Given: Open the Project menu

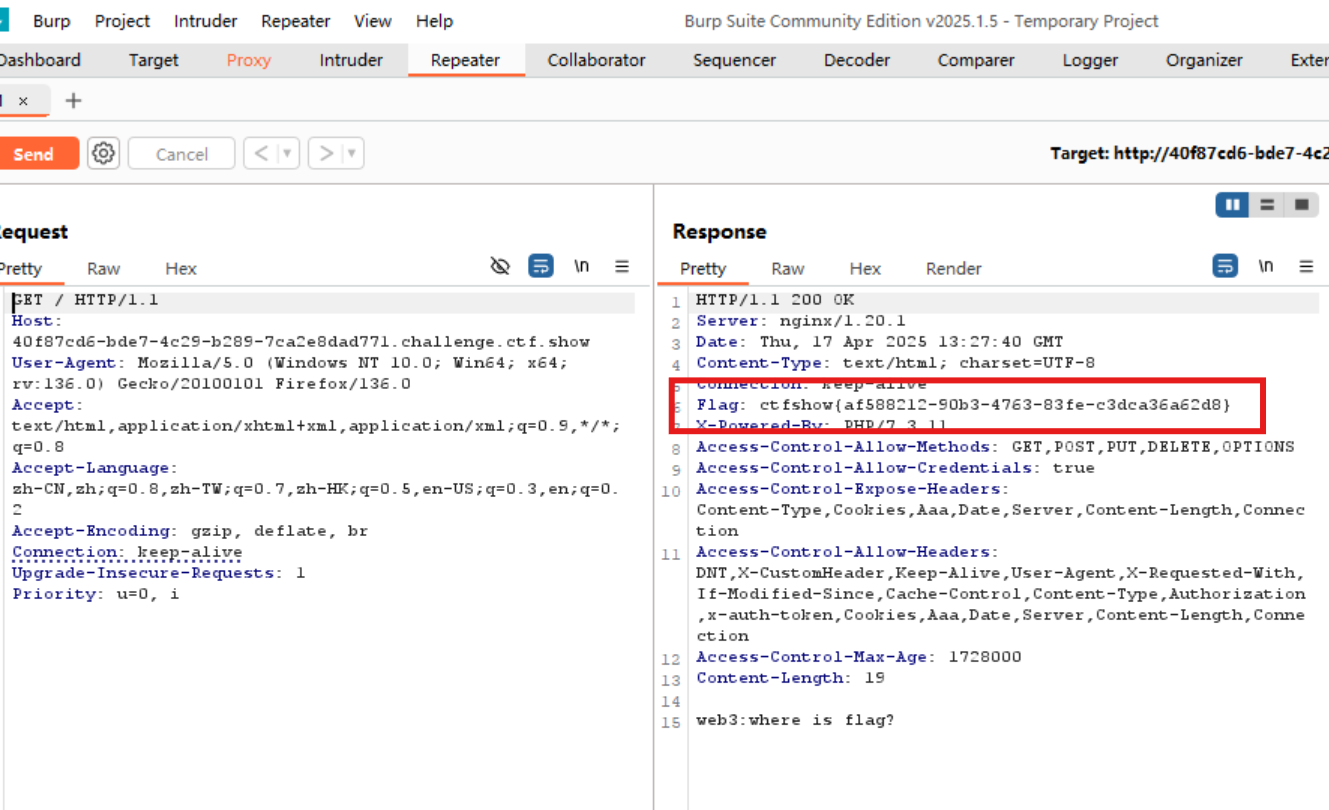Looking at the screenshot, I should click(x=123, y=21).
